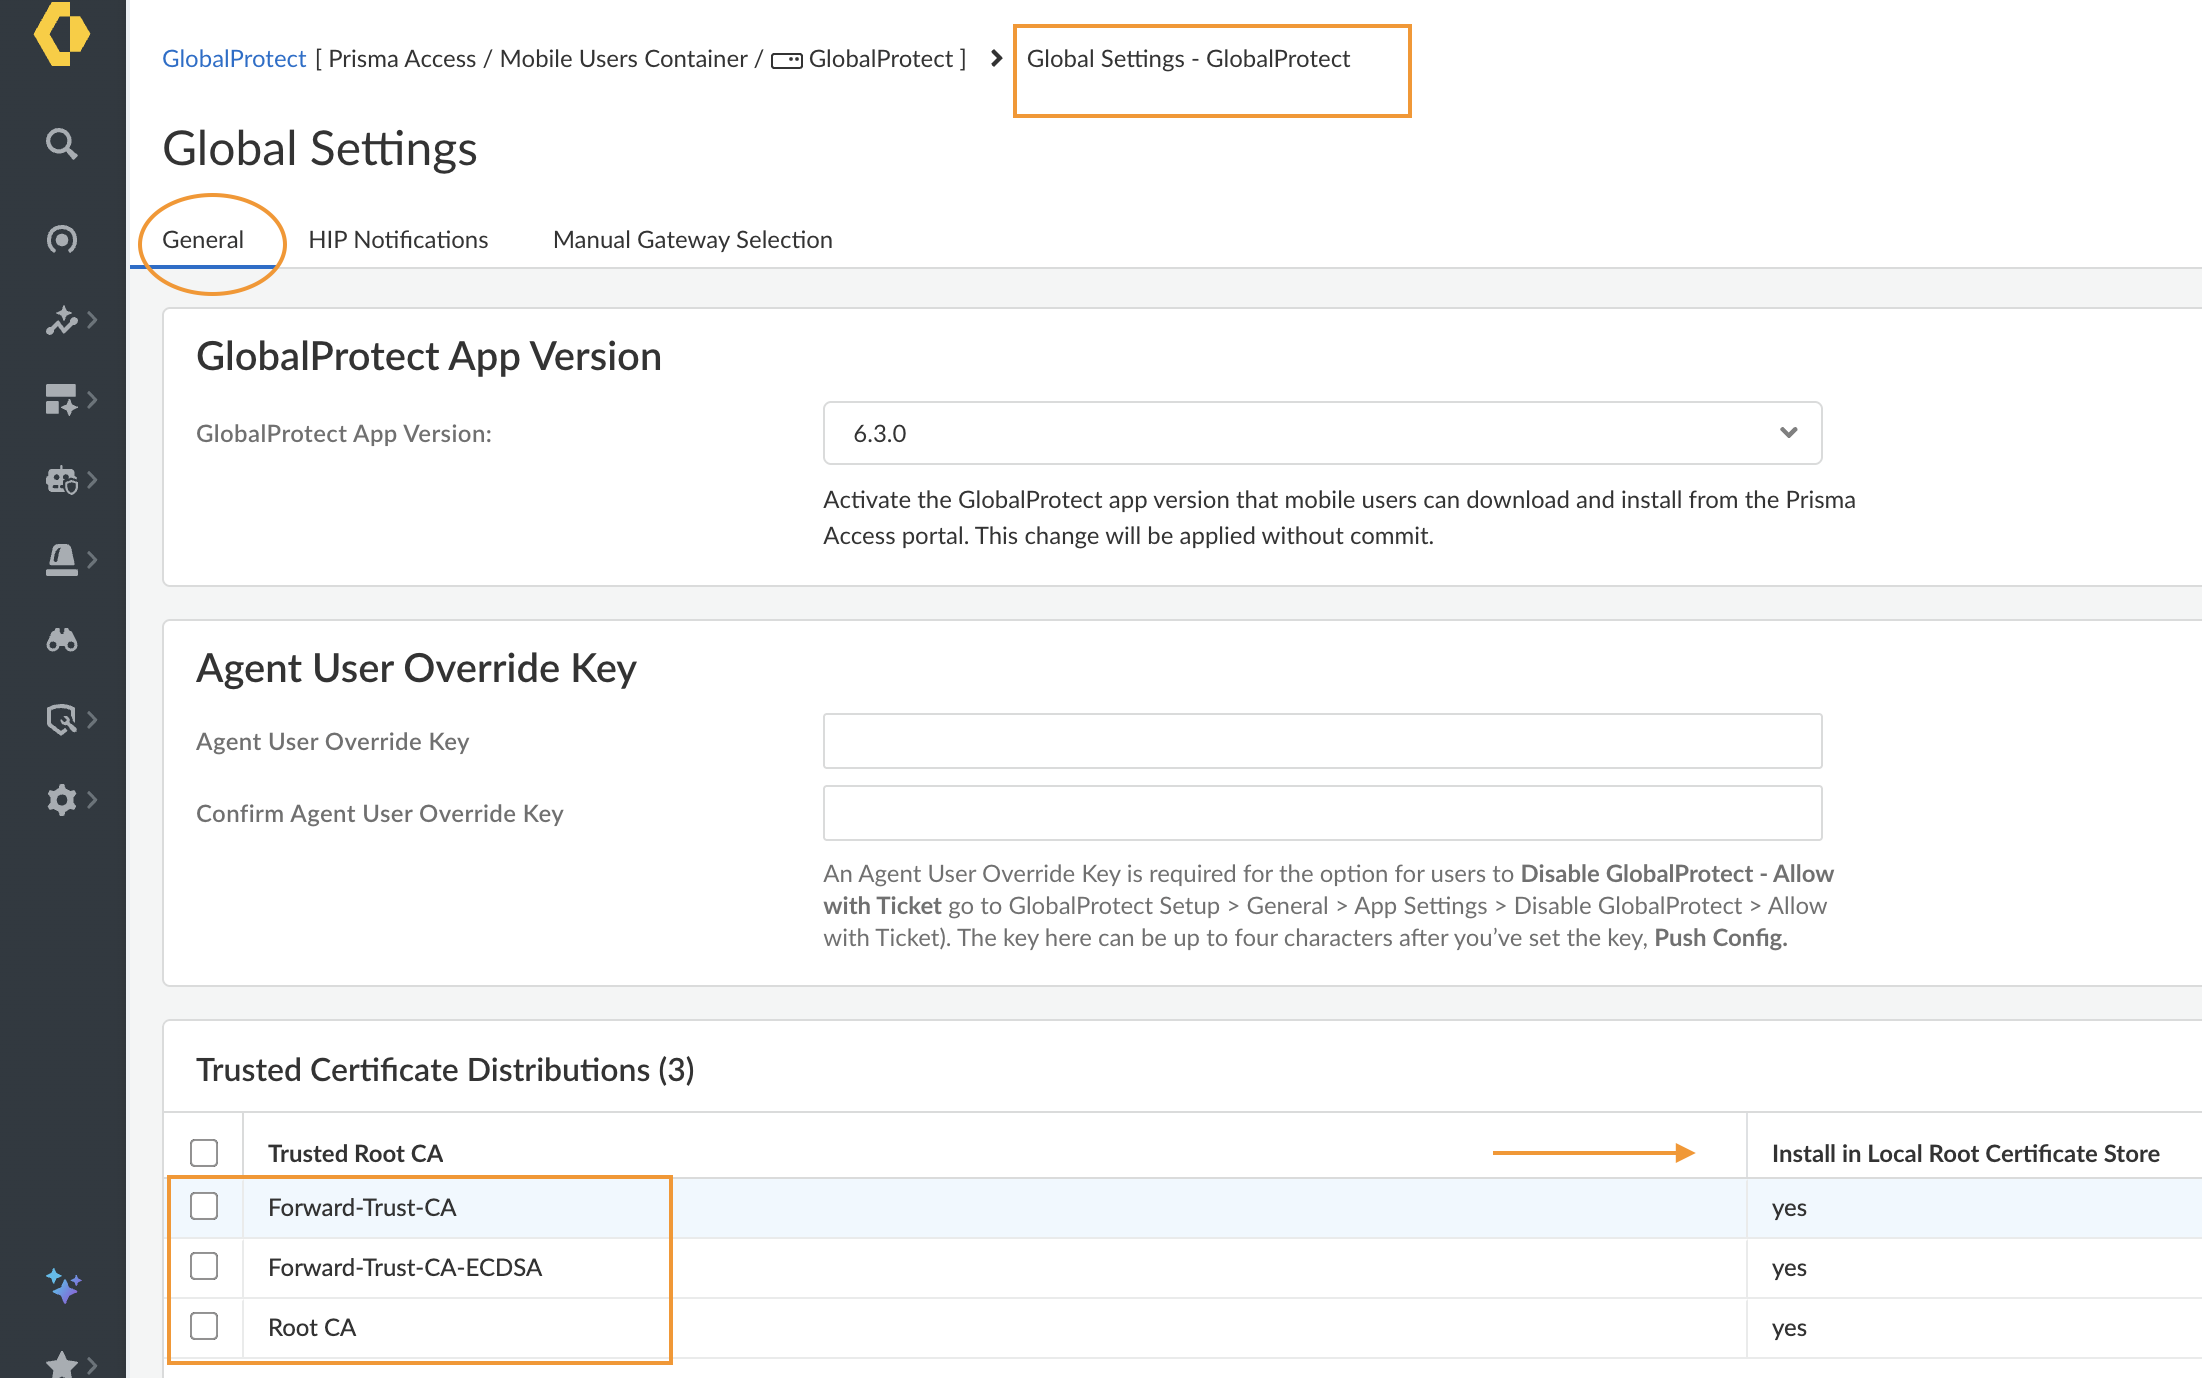Click the binoculars icon in sidebar
Screen dimensions: 2202x1378
61,640
